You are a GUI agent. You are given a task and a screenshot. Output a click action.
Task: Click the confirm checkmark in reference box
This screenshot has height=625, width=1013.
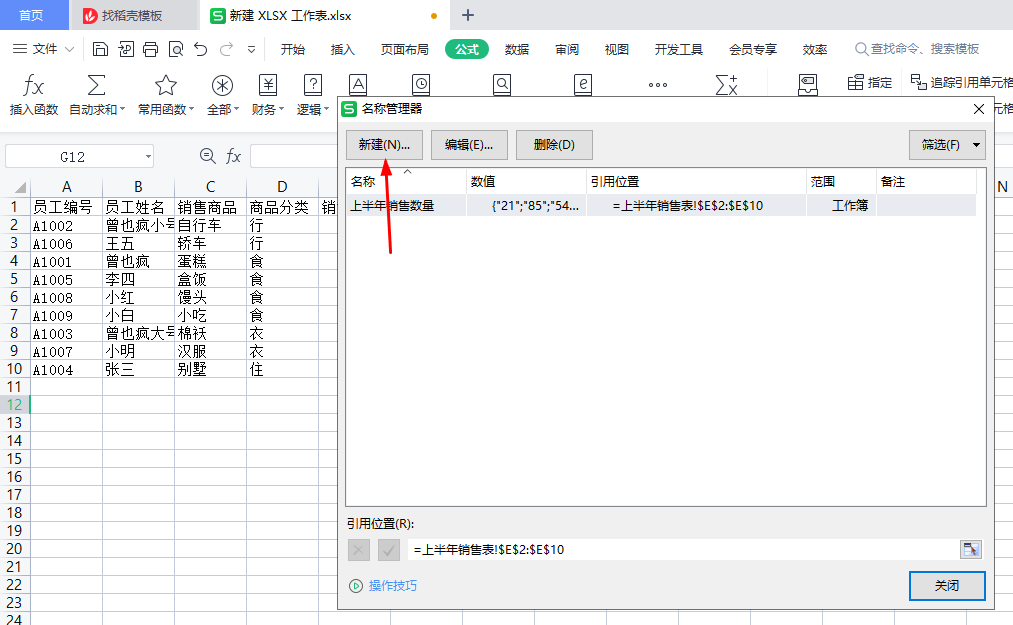pyautogui.click(x=388, y=550)
